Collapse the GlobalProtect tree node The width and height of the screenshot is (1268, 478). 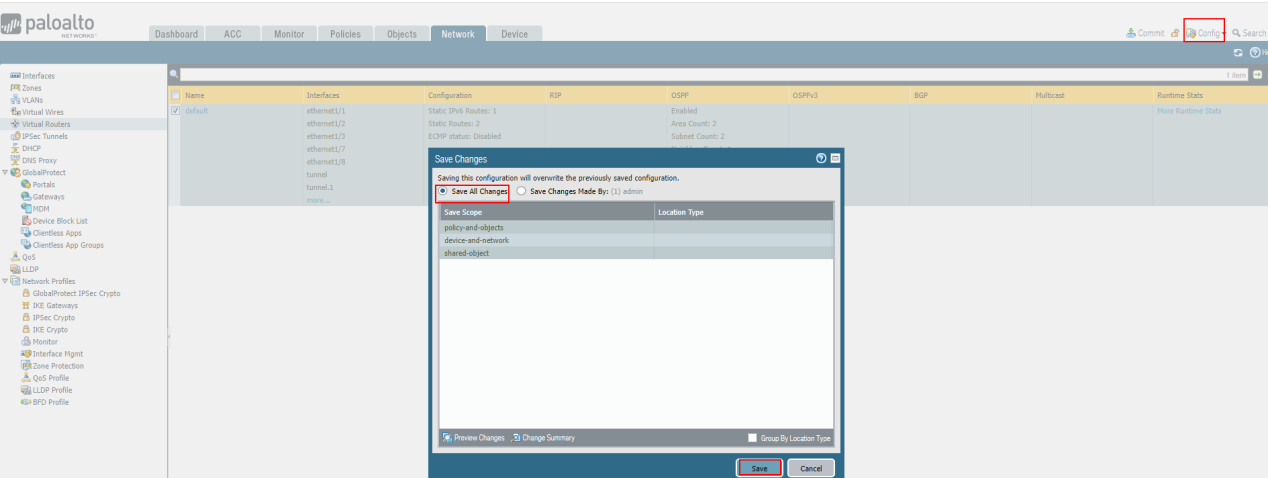pos(4,173)
